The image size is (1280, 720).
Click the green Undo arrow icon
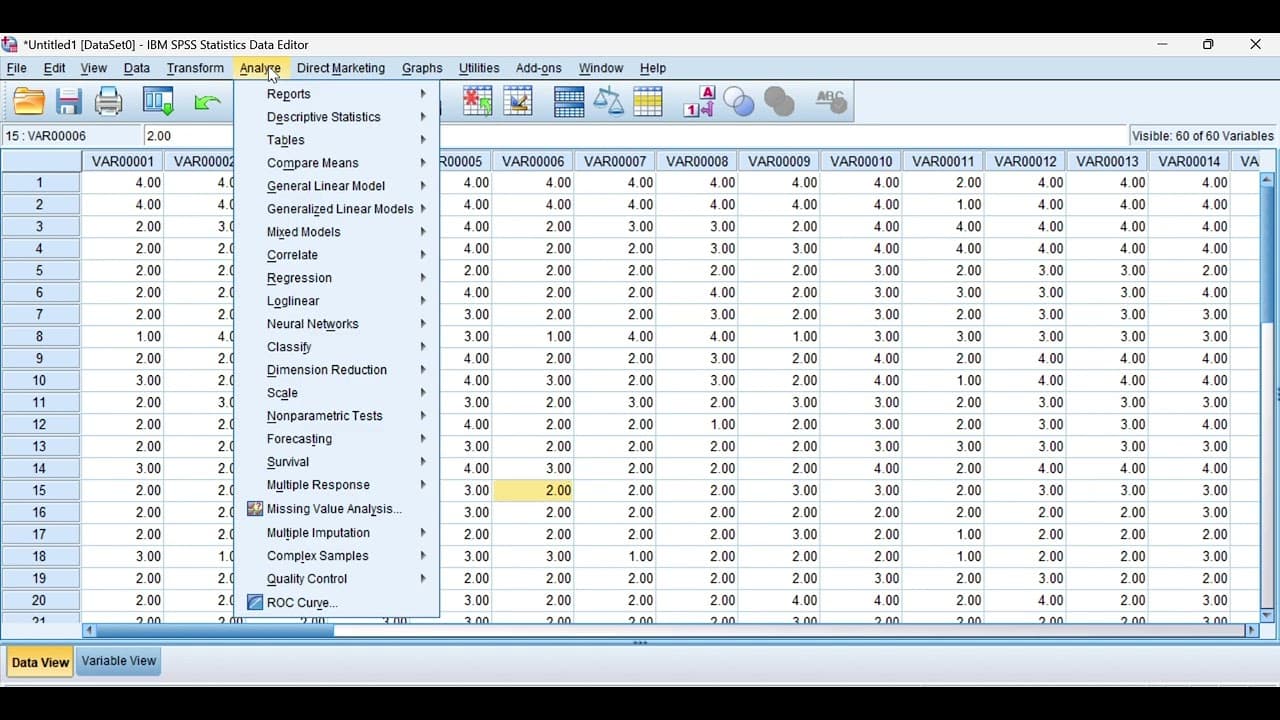point(207,101)
